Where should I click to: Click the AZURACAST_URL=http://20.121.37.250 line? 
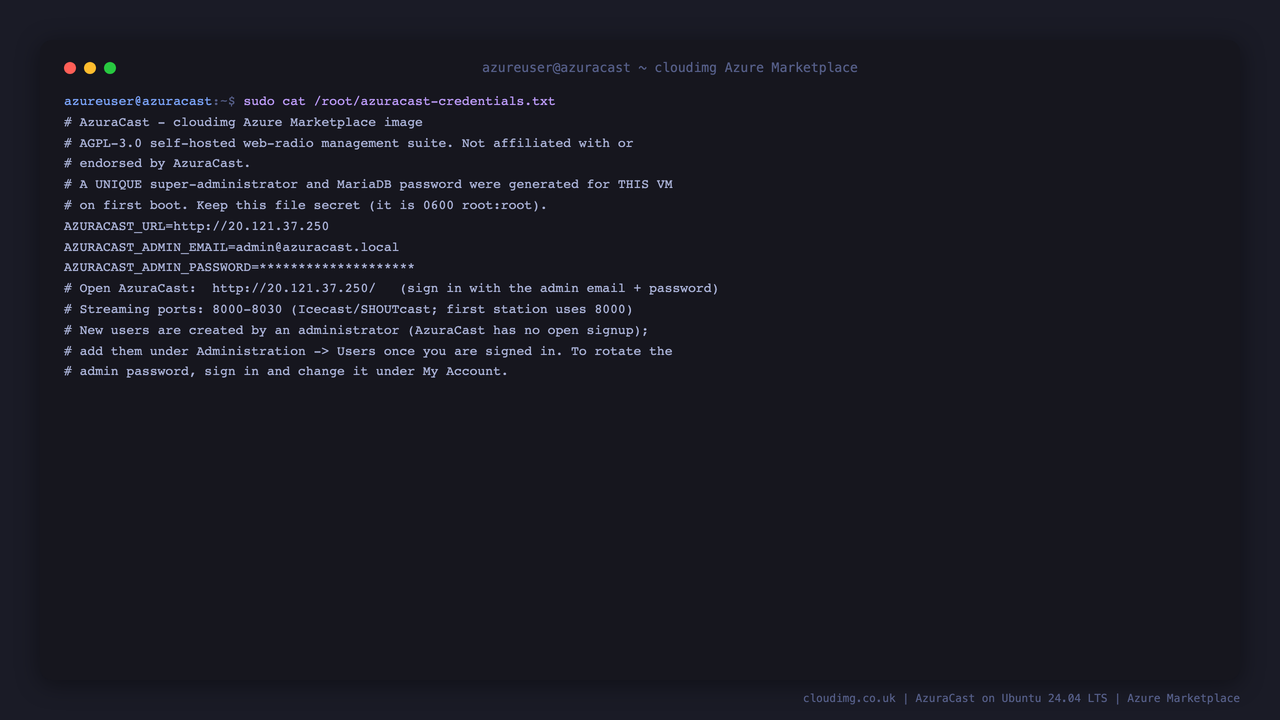click(196, 226)
